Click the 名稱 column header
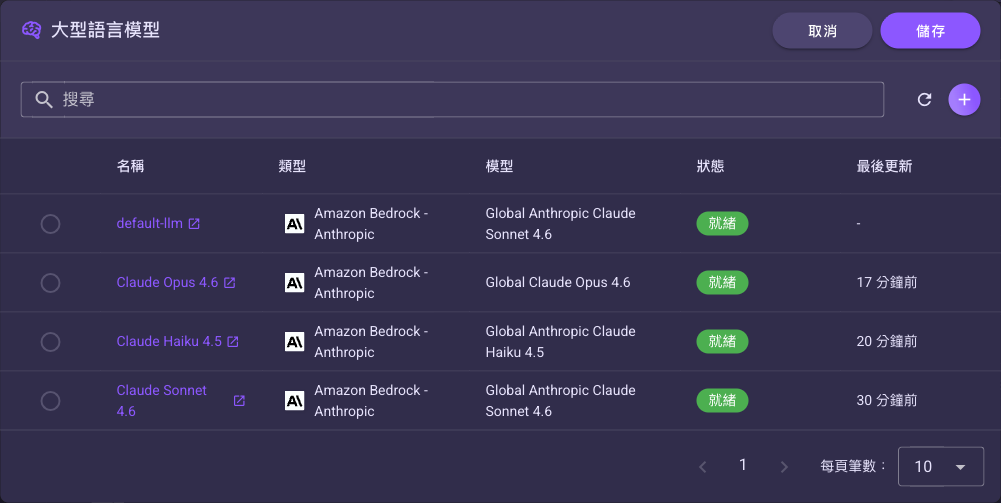The image size is (1001, 503). point(130,167)
